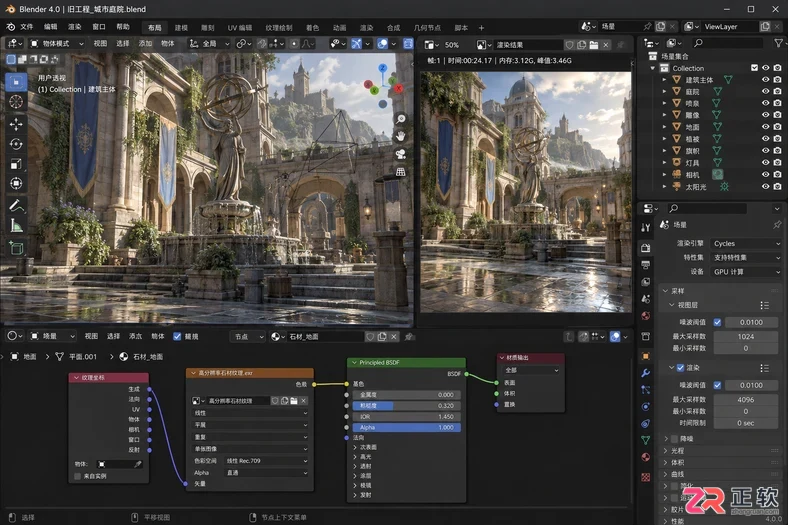Viewport: 788px width, 525px height.
Task: Choose the Measure ruler tool
Action: pos(16,226)
